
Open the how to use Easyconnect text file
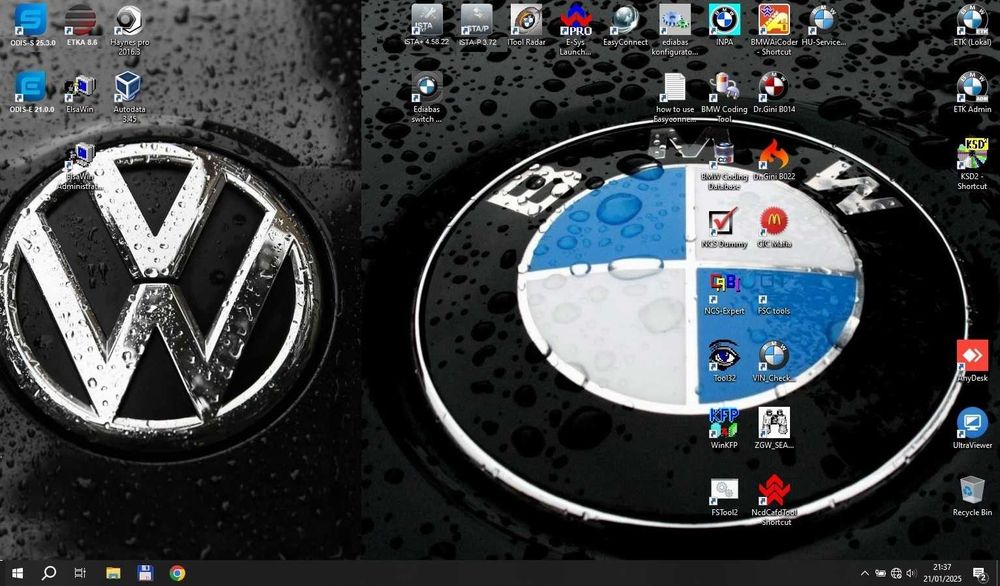(x=675, y=87)
